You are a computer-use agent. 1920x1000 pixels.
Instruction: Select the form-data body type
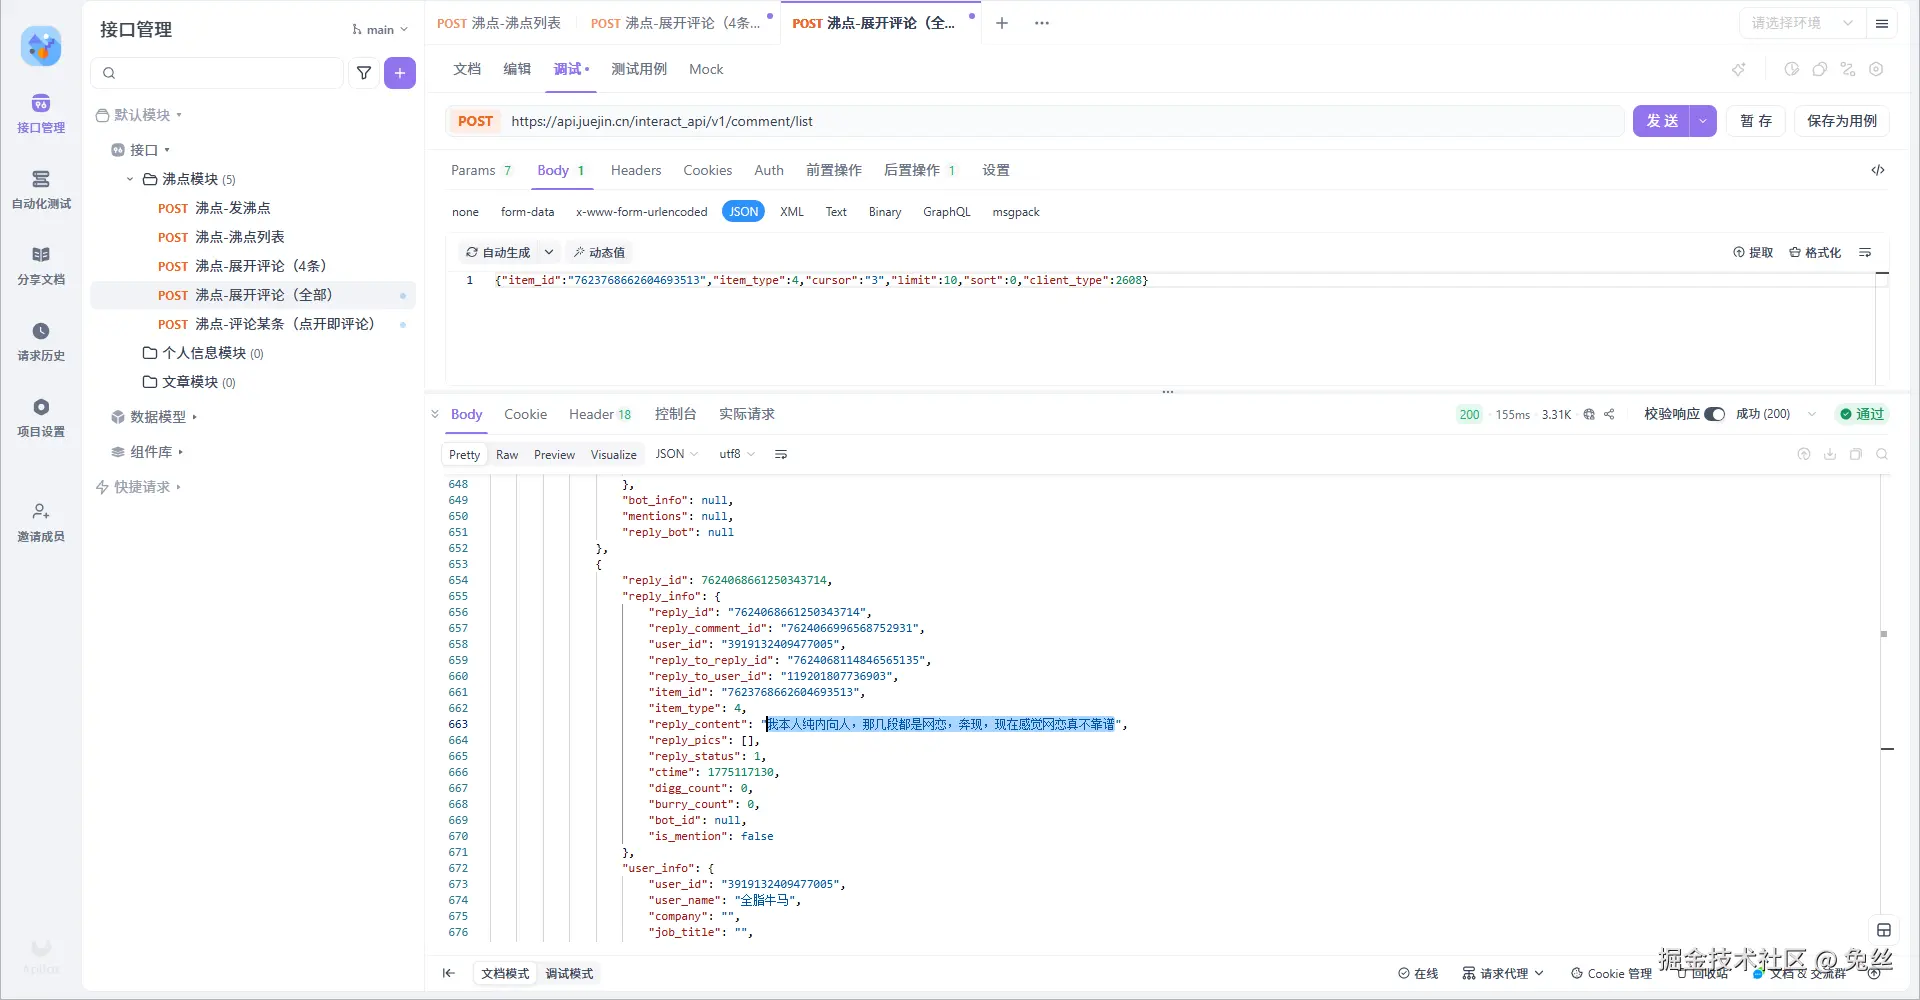[527, 212]
